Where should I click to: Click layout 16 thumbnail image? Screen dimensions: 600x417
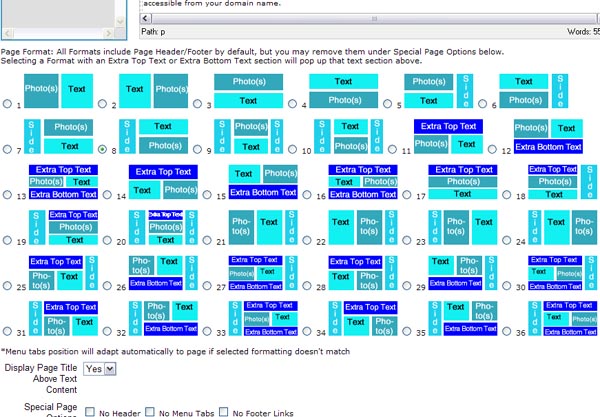pos(363,182)
